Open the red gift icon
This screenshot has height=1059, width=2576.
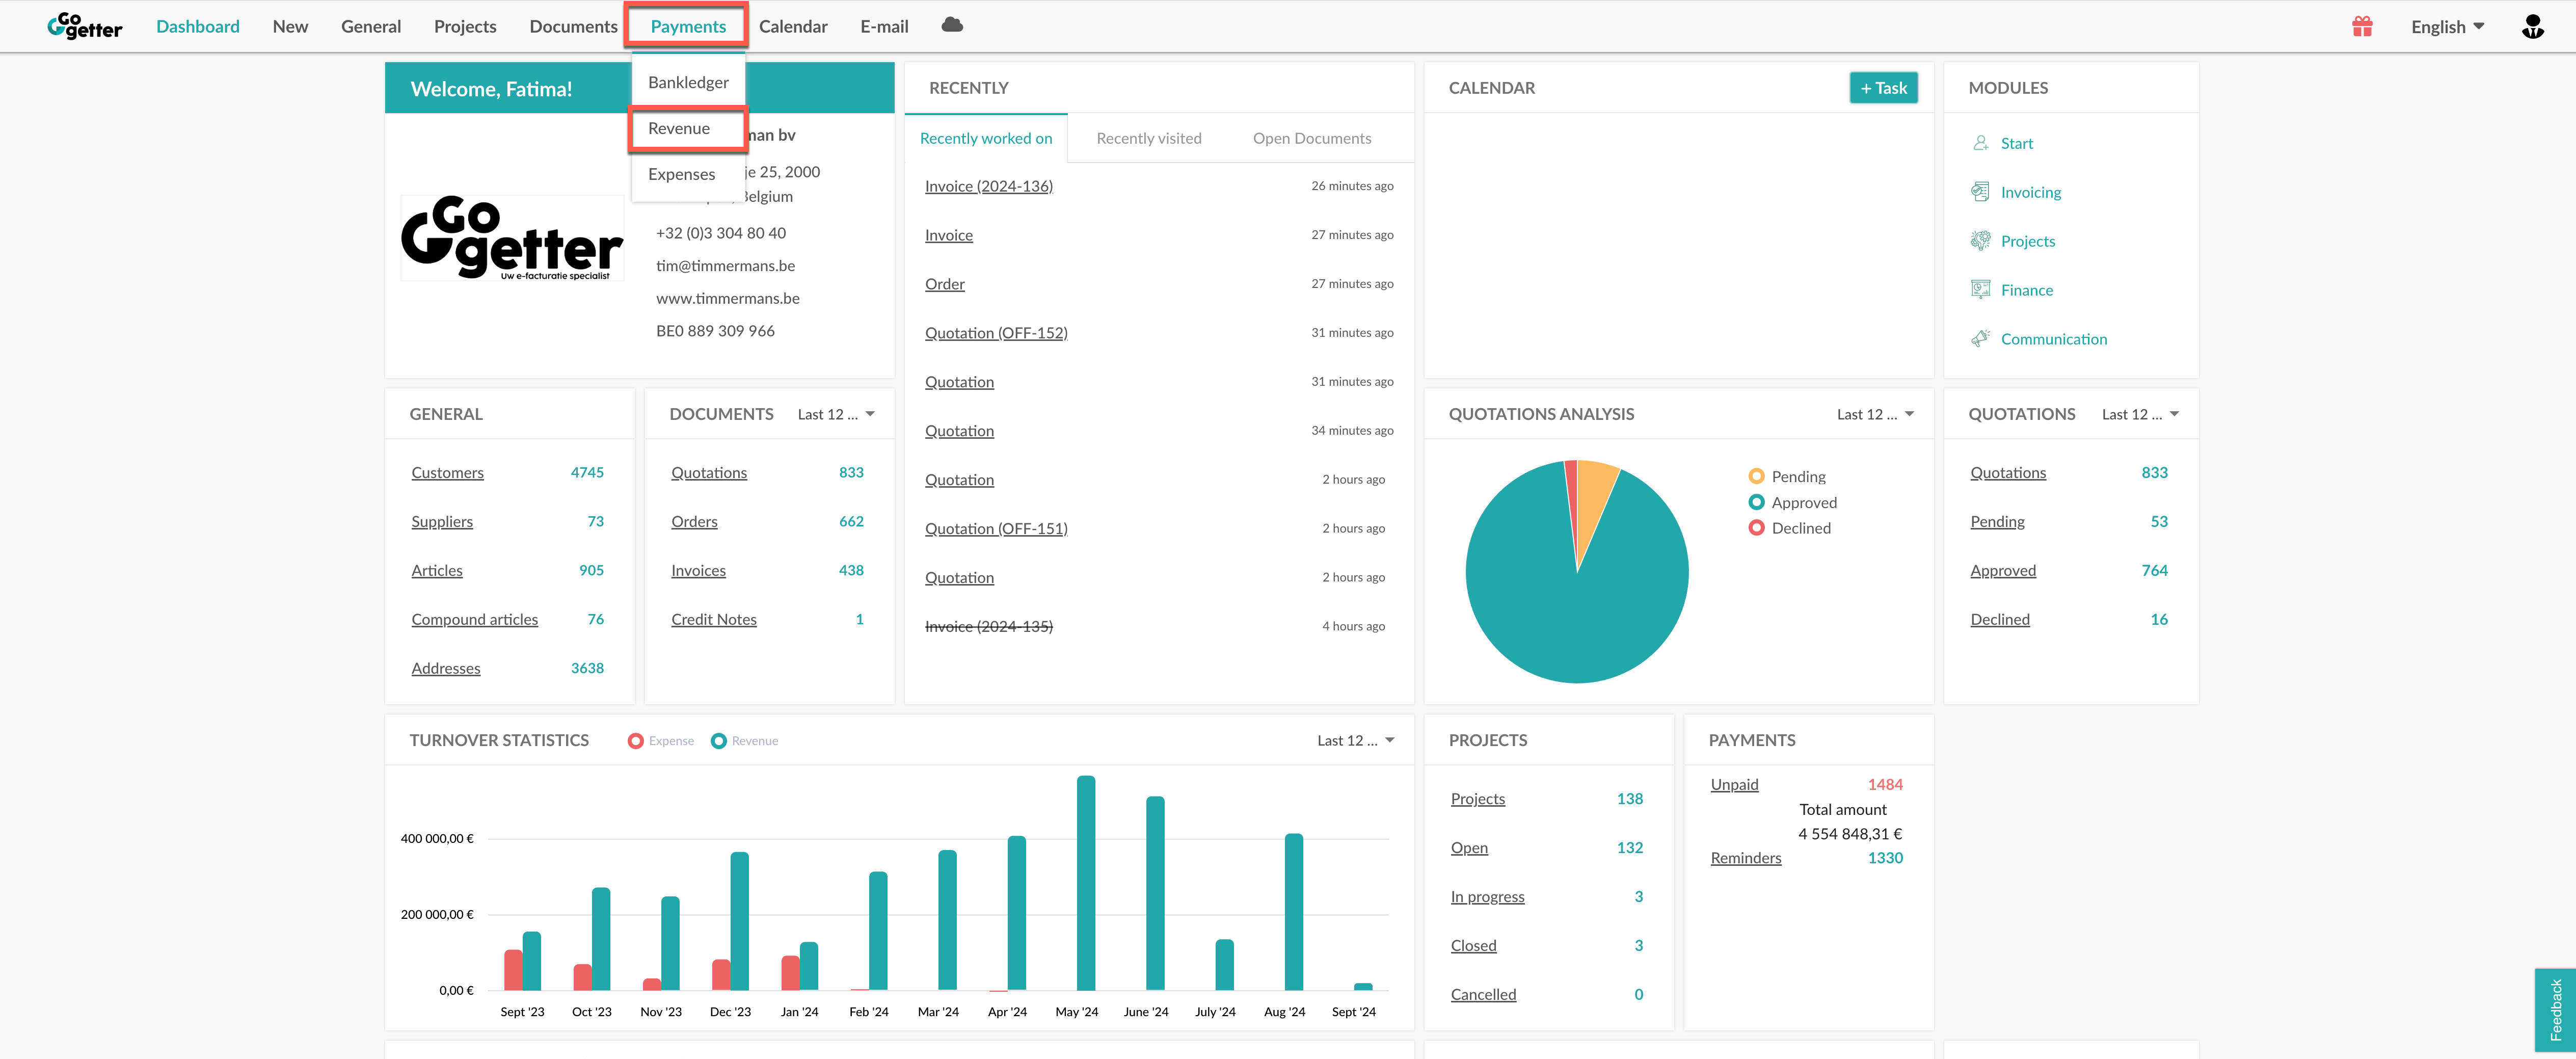point(2362,27)
